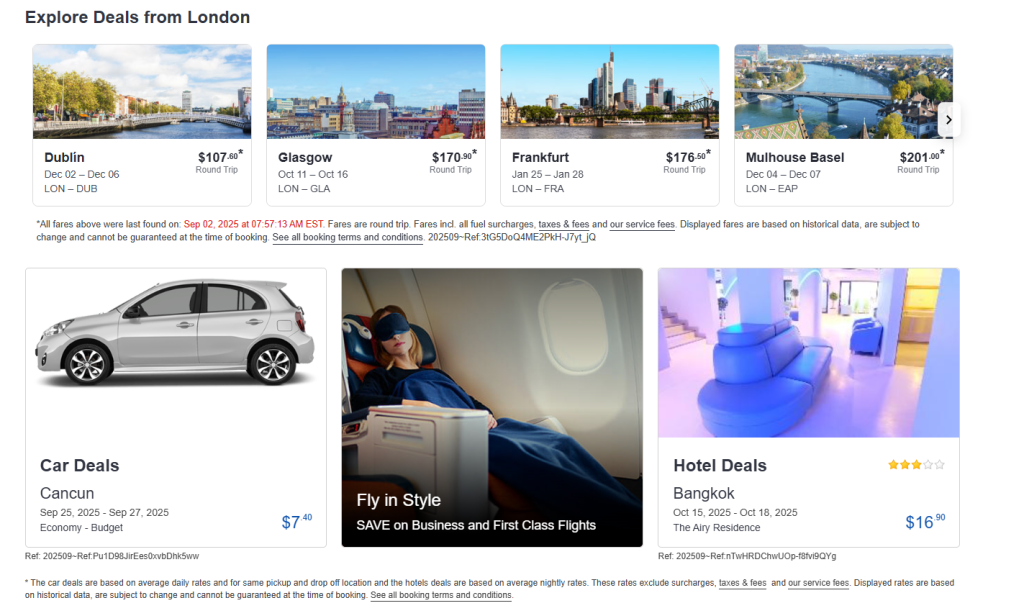
Task: Click the Fly in Style banner
Action: point(492,408)
